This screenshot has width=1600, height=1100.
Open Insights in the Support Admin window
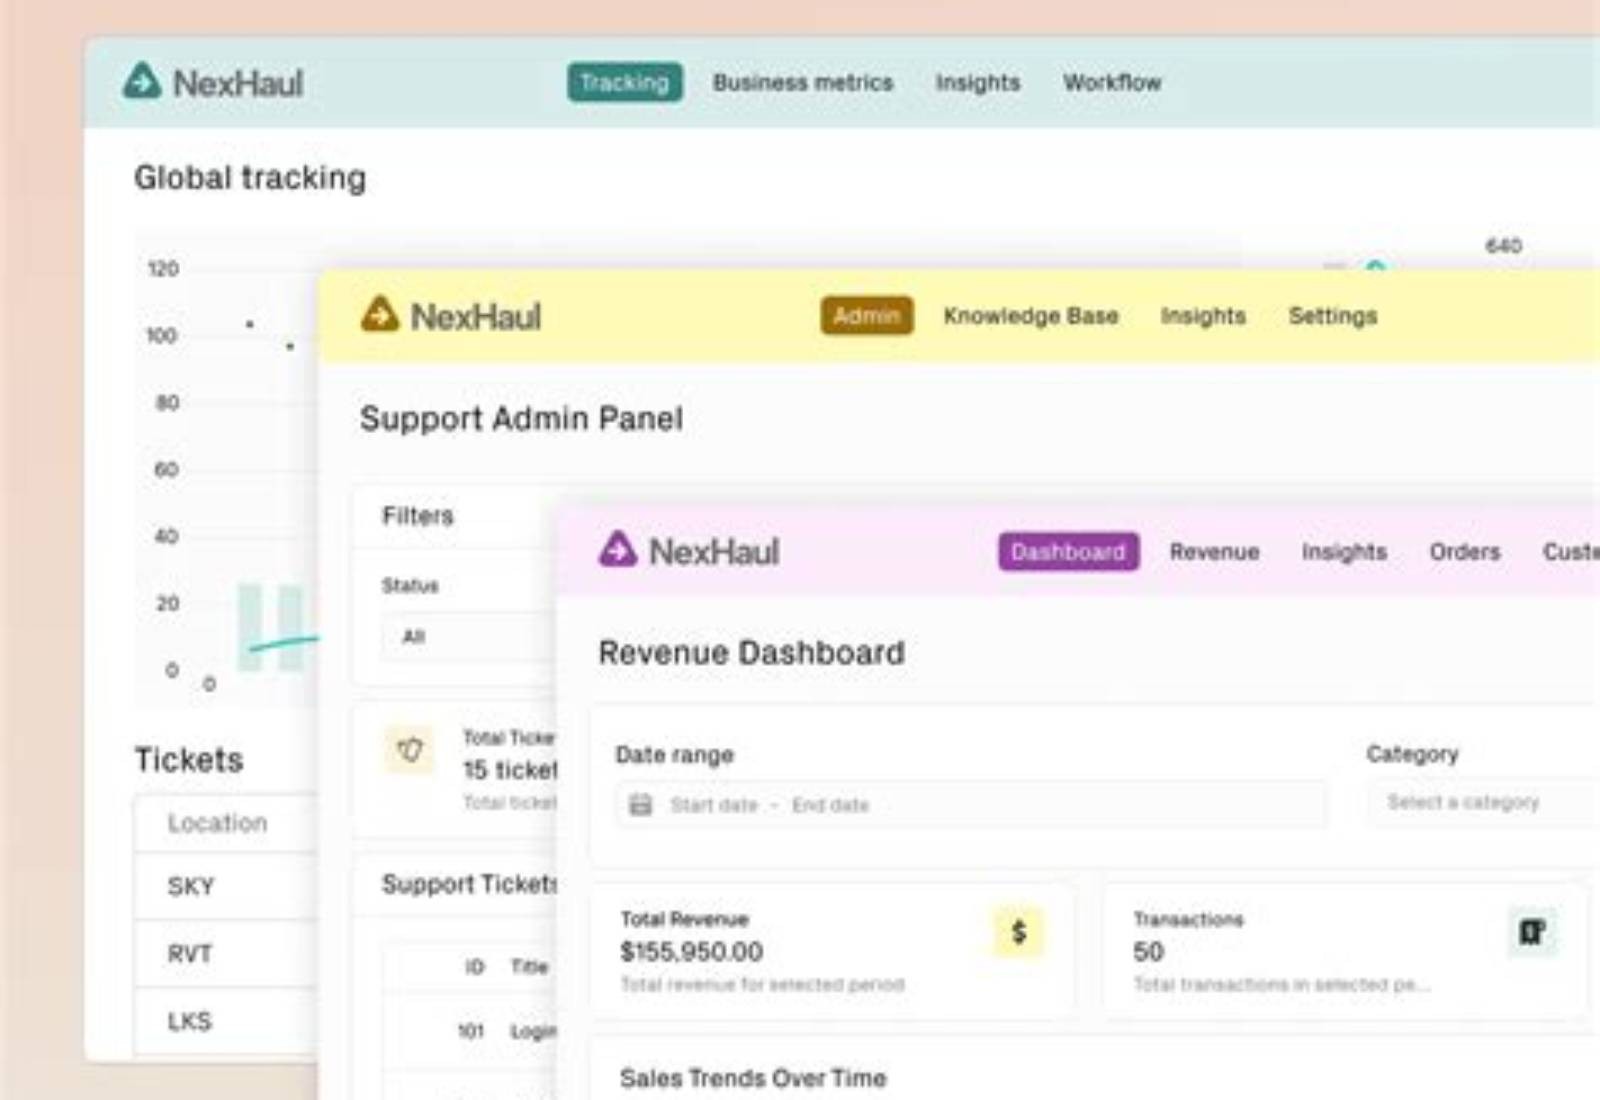(1203, 316)
